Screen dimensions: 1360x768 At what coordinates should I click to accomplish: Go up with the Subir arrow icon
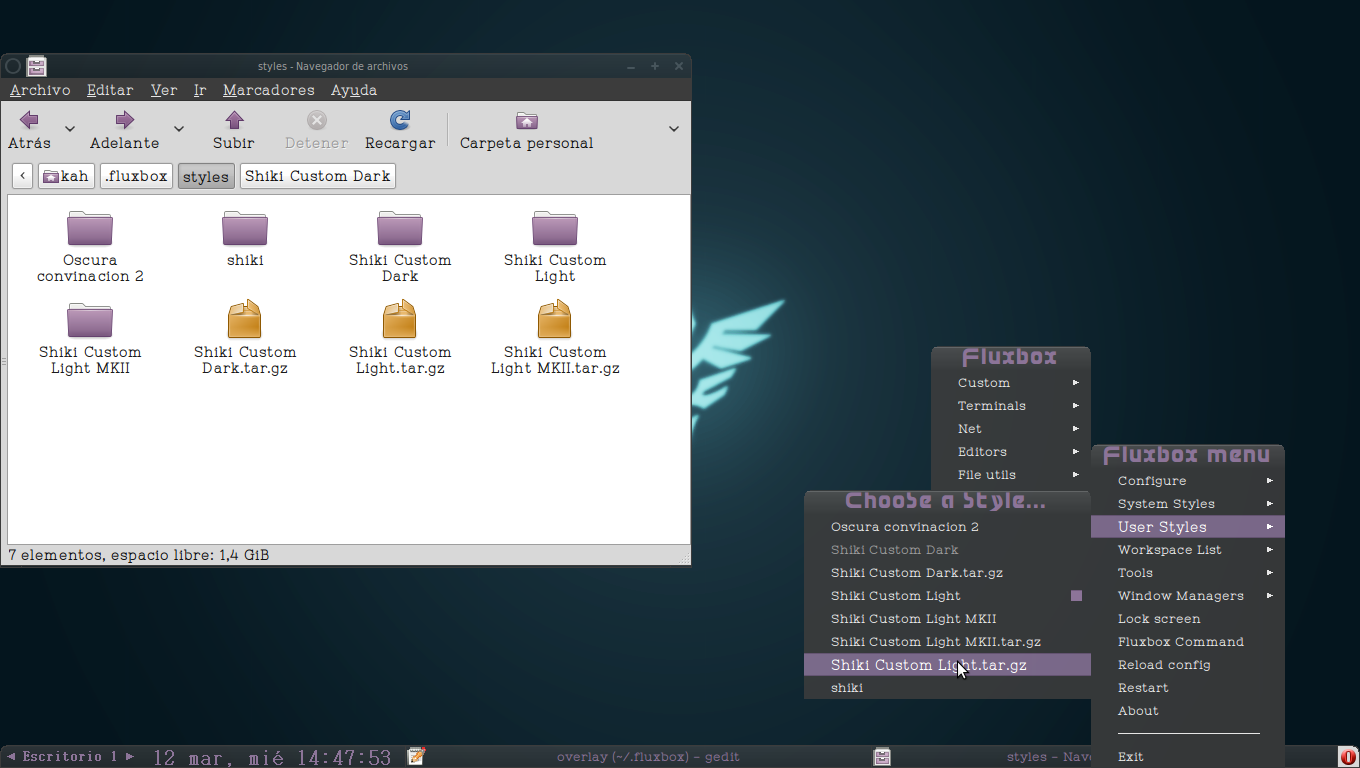234,121
